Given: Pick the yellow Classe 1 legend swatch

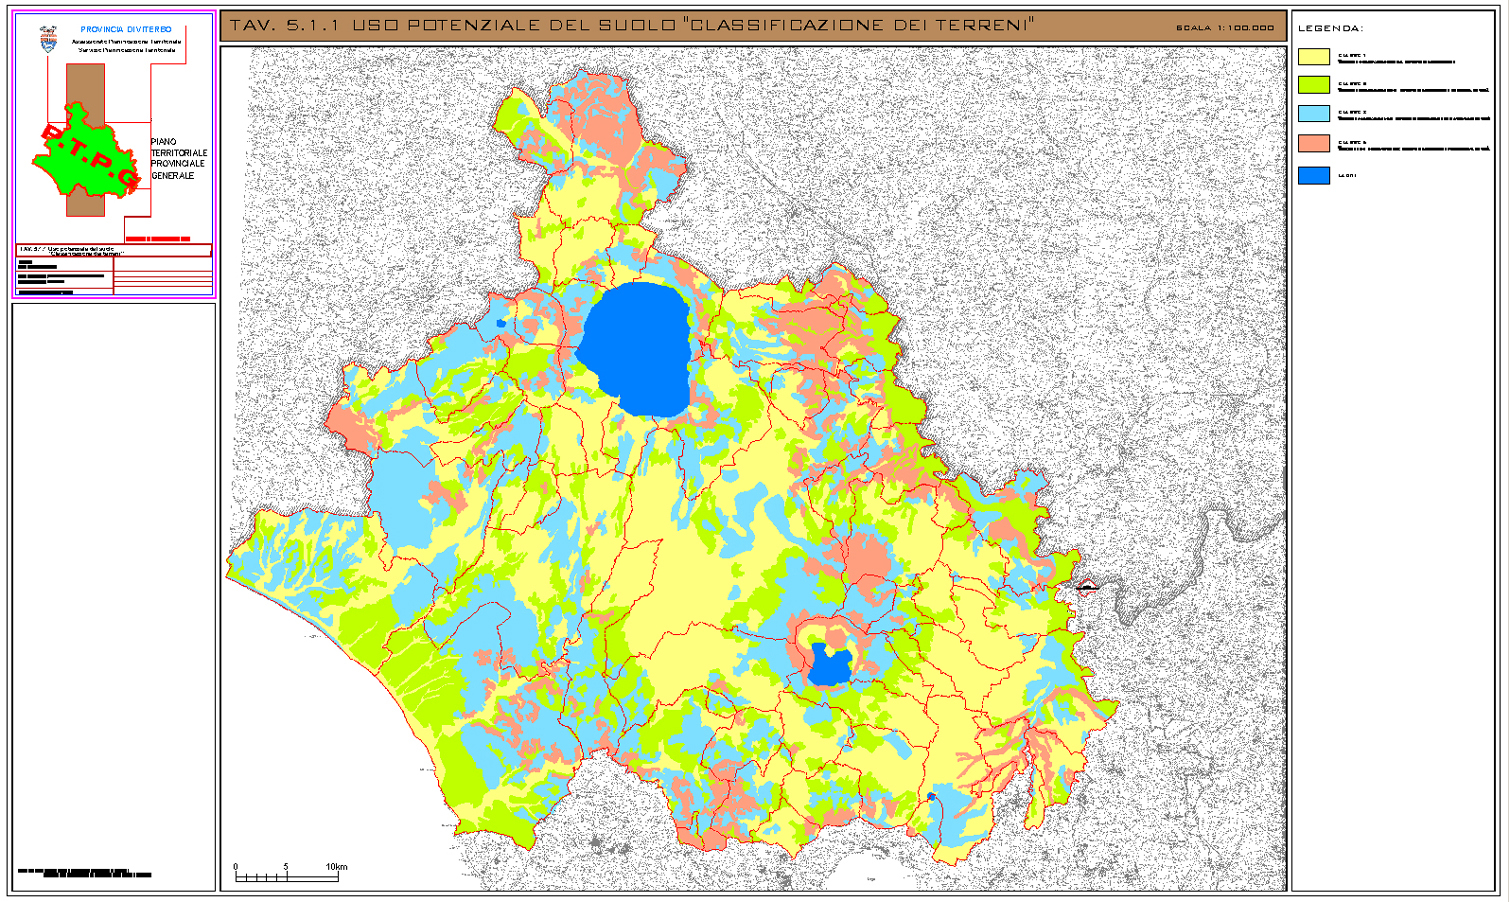Looking at the screenshot, I should click(1313, 58).
